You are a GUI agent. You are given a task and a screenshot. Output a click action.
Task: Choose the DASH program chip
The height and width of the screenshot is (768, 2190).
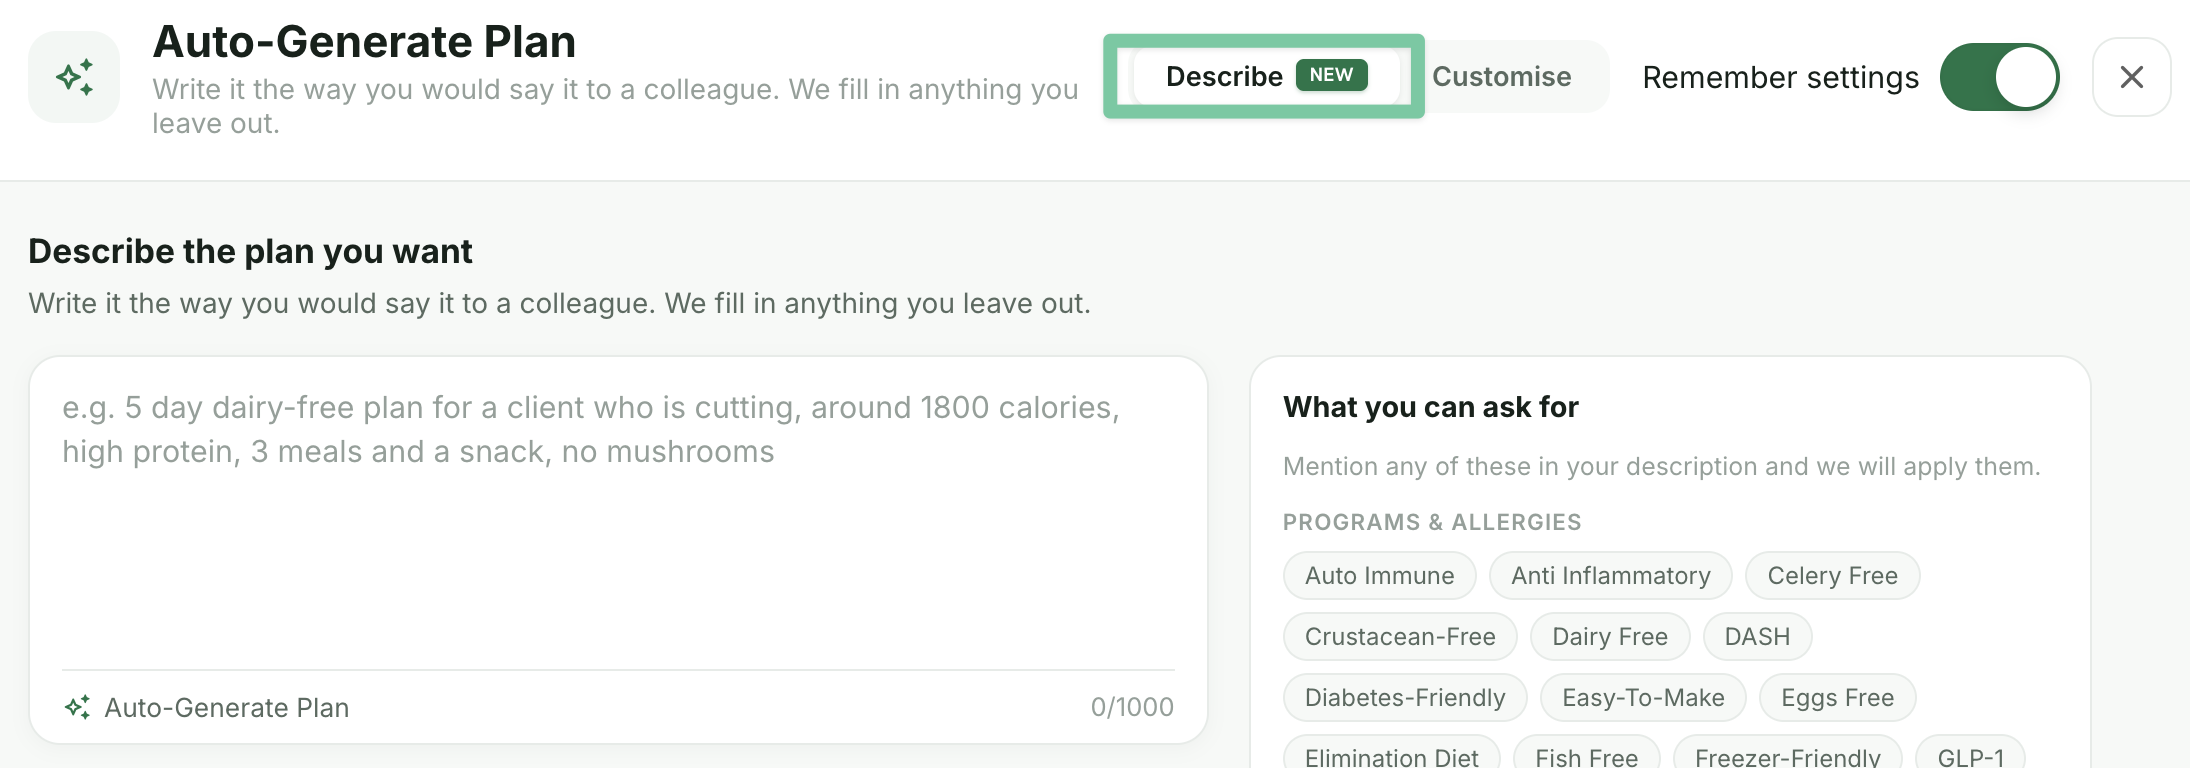(1757, 637)
